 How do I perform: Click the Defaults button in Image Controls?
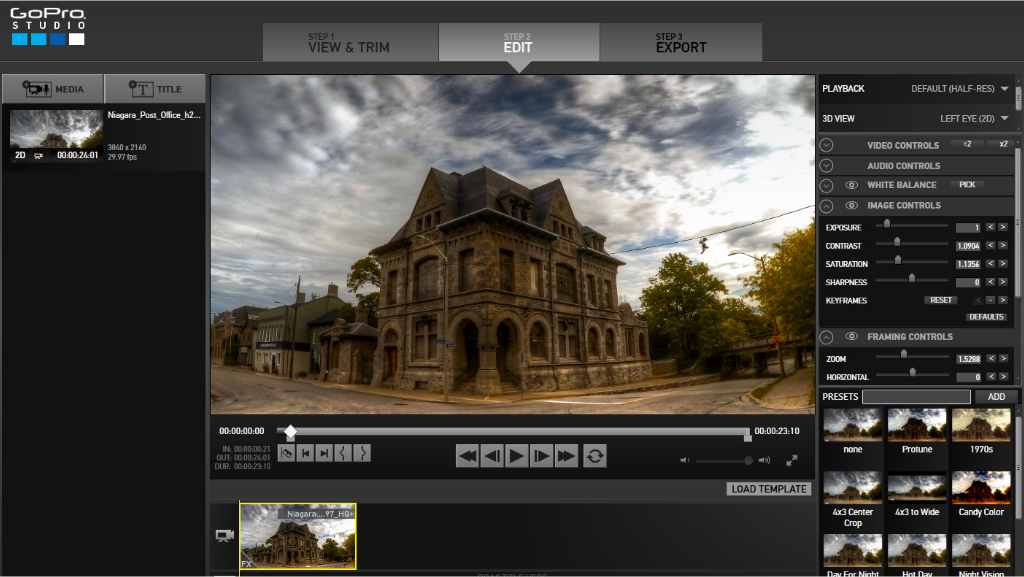coord(986,317)
